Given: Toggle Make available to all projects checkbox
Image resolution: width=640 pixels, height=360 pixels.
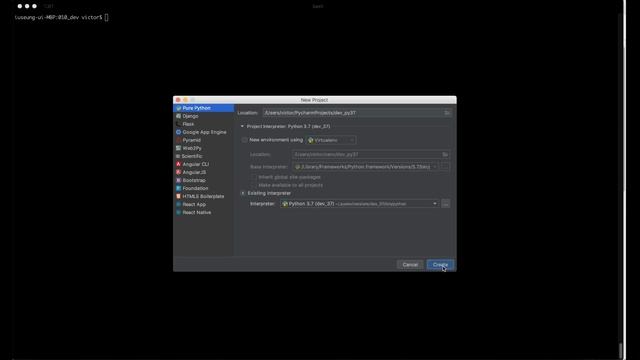Looking at the screenshot, I should (253, 185).
